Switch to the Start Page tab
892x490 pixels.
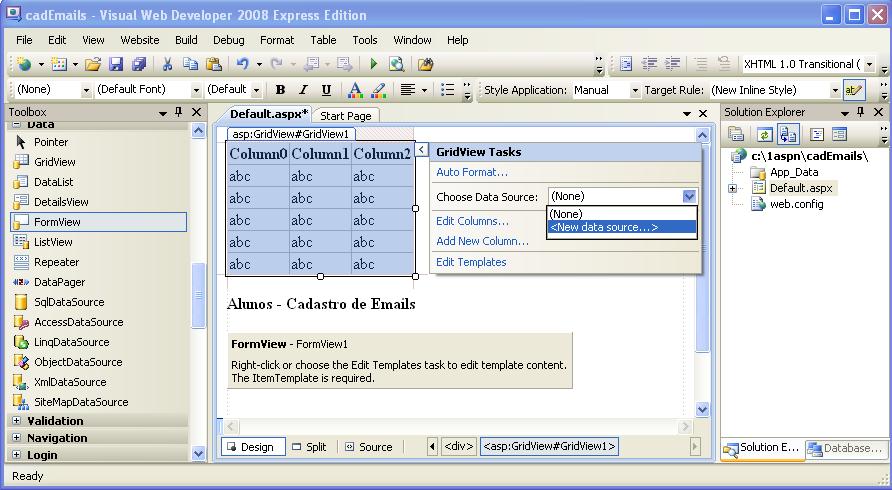345,116
